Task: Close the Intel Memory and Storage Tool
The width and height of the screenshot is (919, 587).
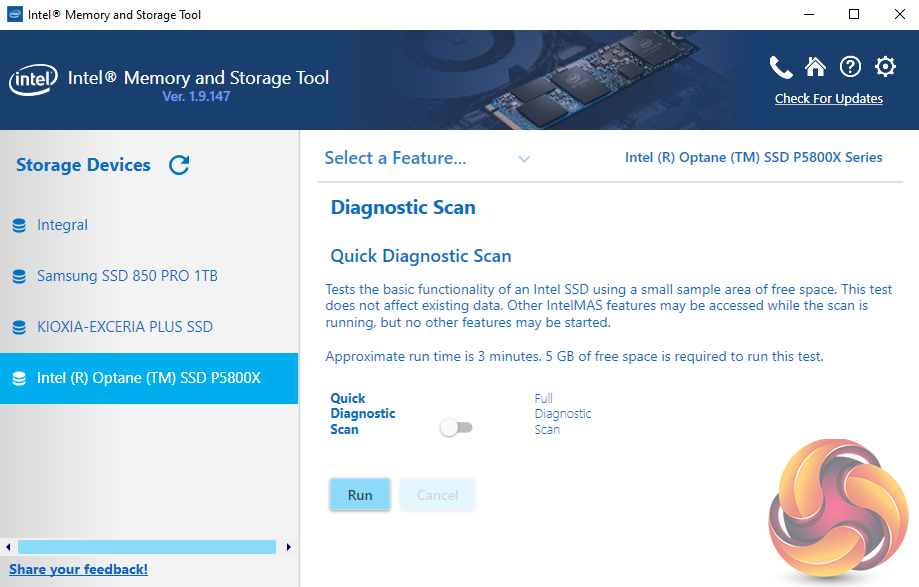Action: pyautogui.click(x=900, y=15)
